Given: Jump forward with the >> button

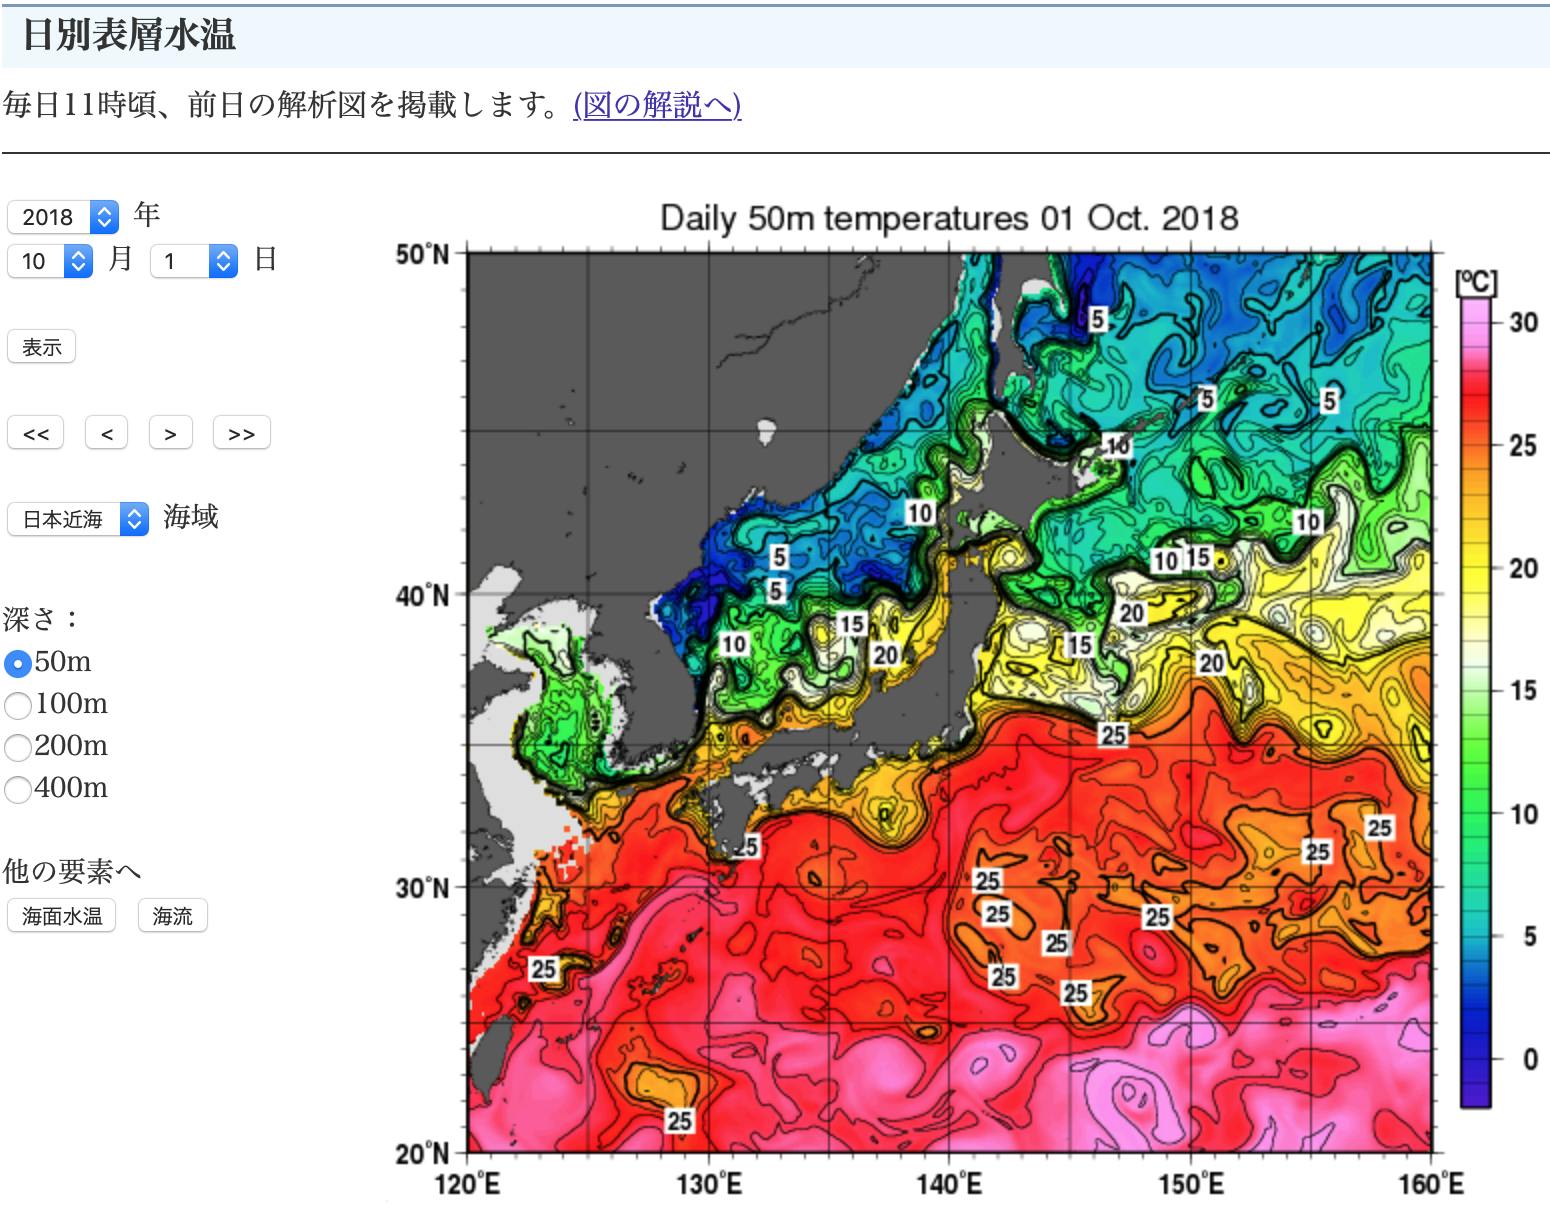Looking at the screenshot, I should [241, 434].
